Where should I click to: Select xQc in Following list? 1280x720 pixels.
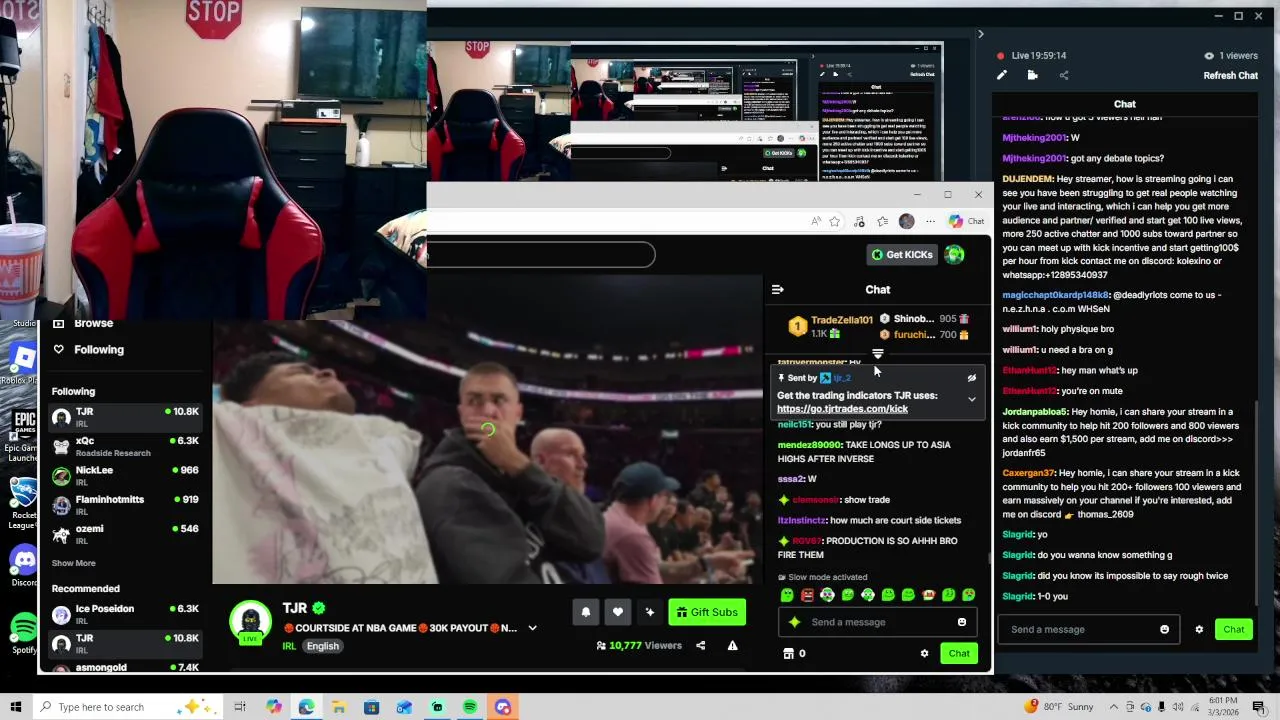[126, 446]
